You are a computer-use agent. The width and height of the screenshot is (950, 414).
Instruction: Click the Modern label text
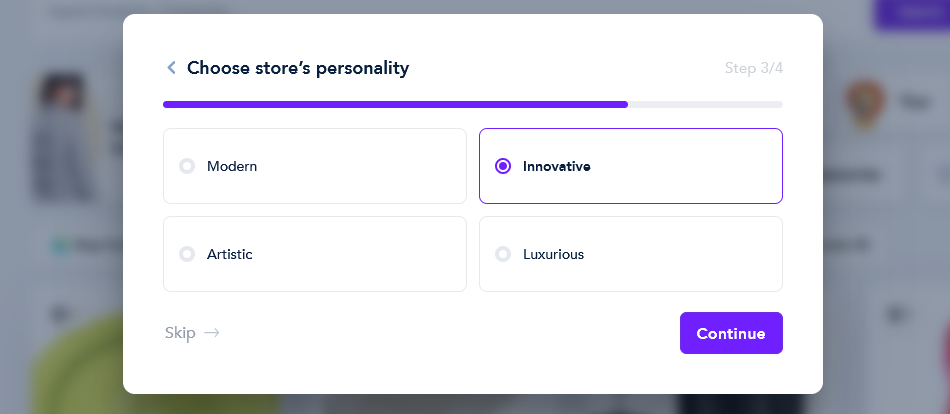(x=232, y=166)
